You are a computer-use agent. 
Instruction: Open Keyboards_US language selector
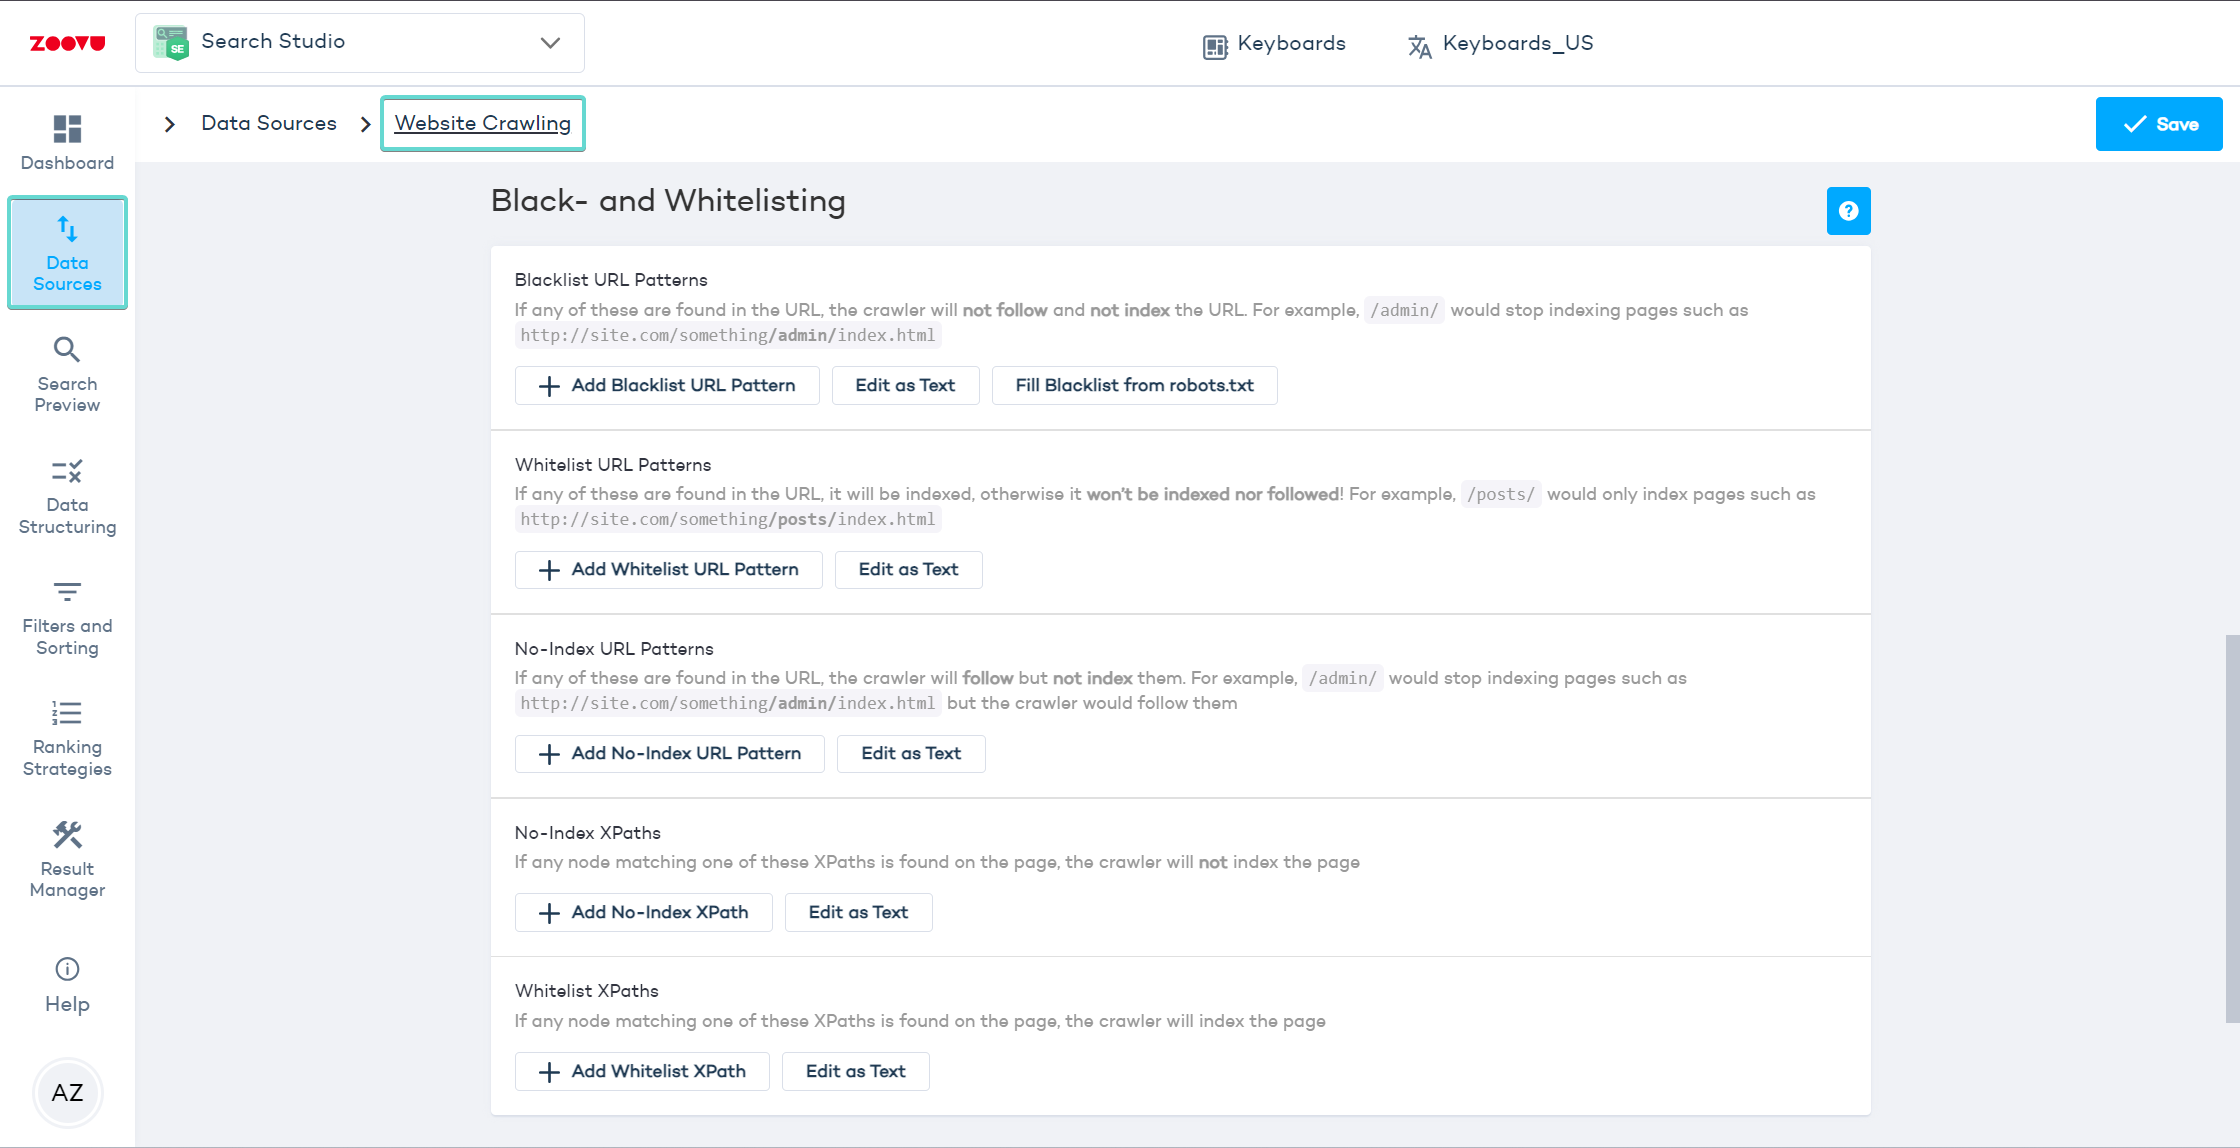click(1501, 44)
